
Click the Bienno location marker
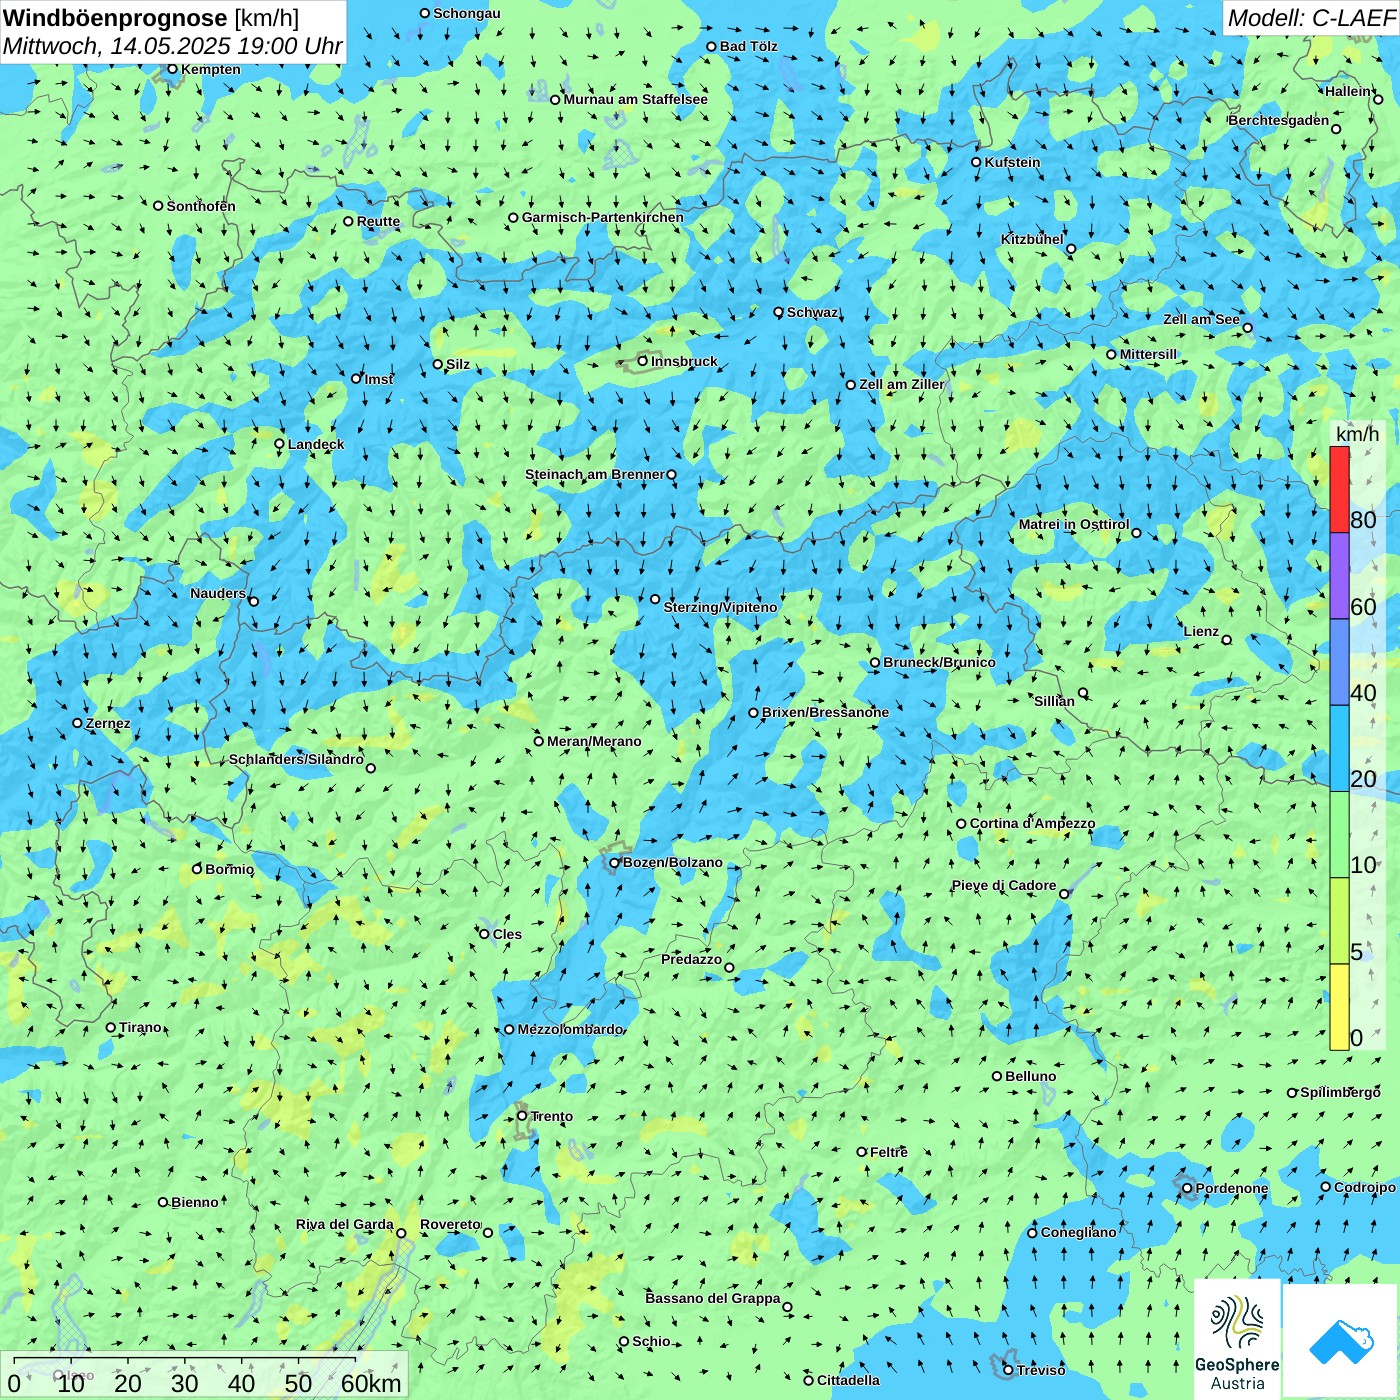(x=163, y=1202)
